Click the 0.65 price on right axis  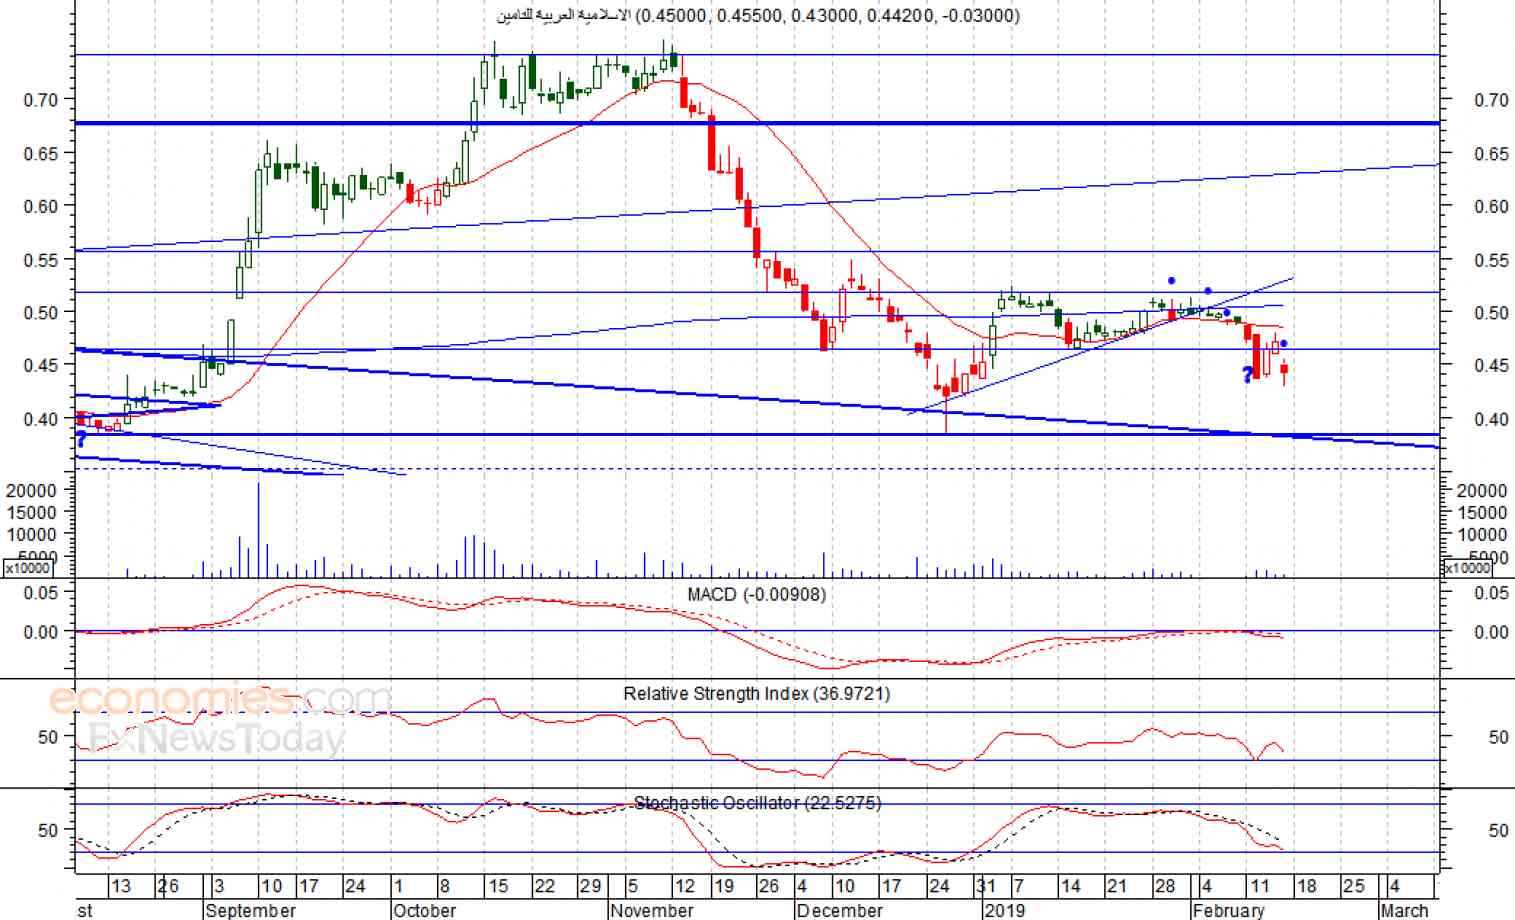pyautogui.click(x=1491, y=153)
